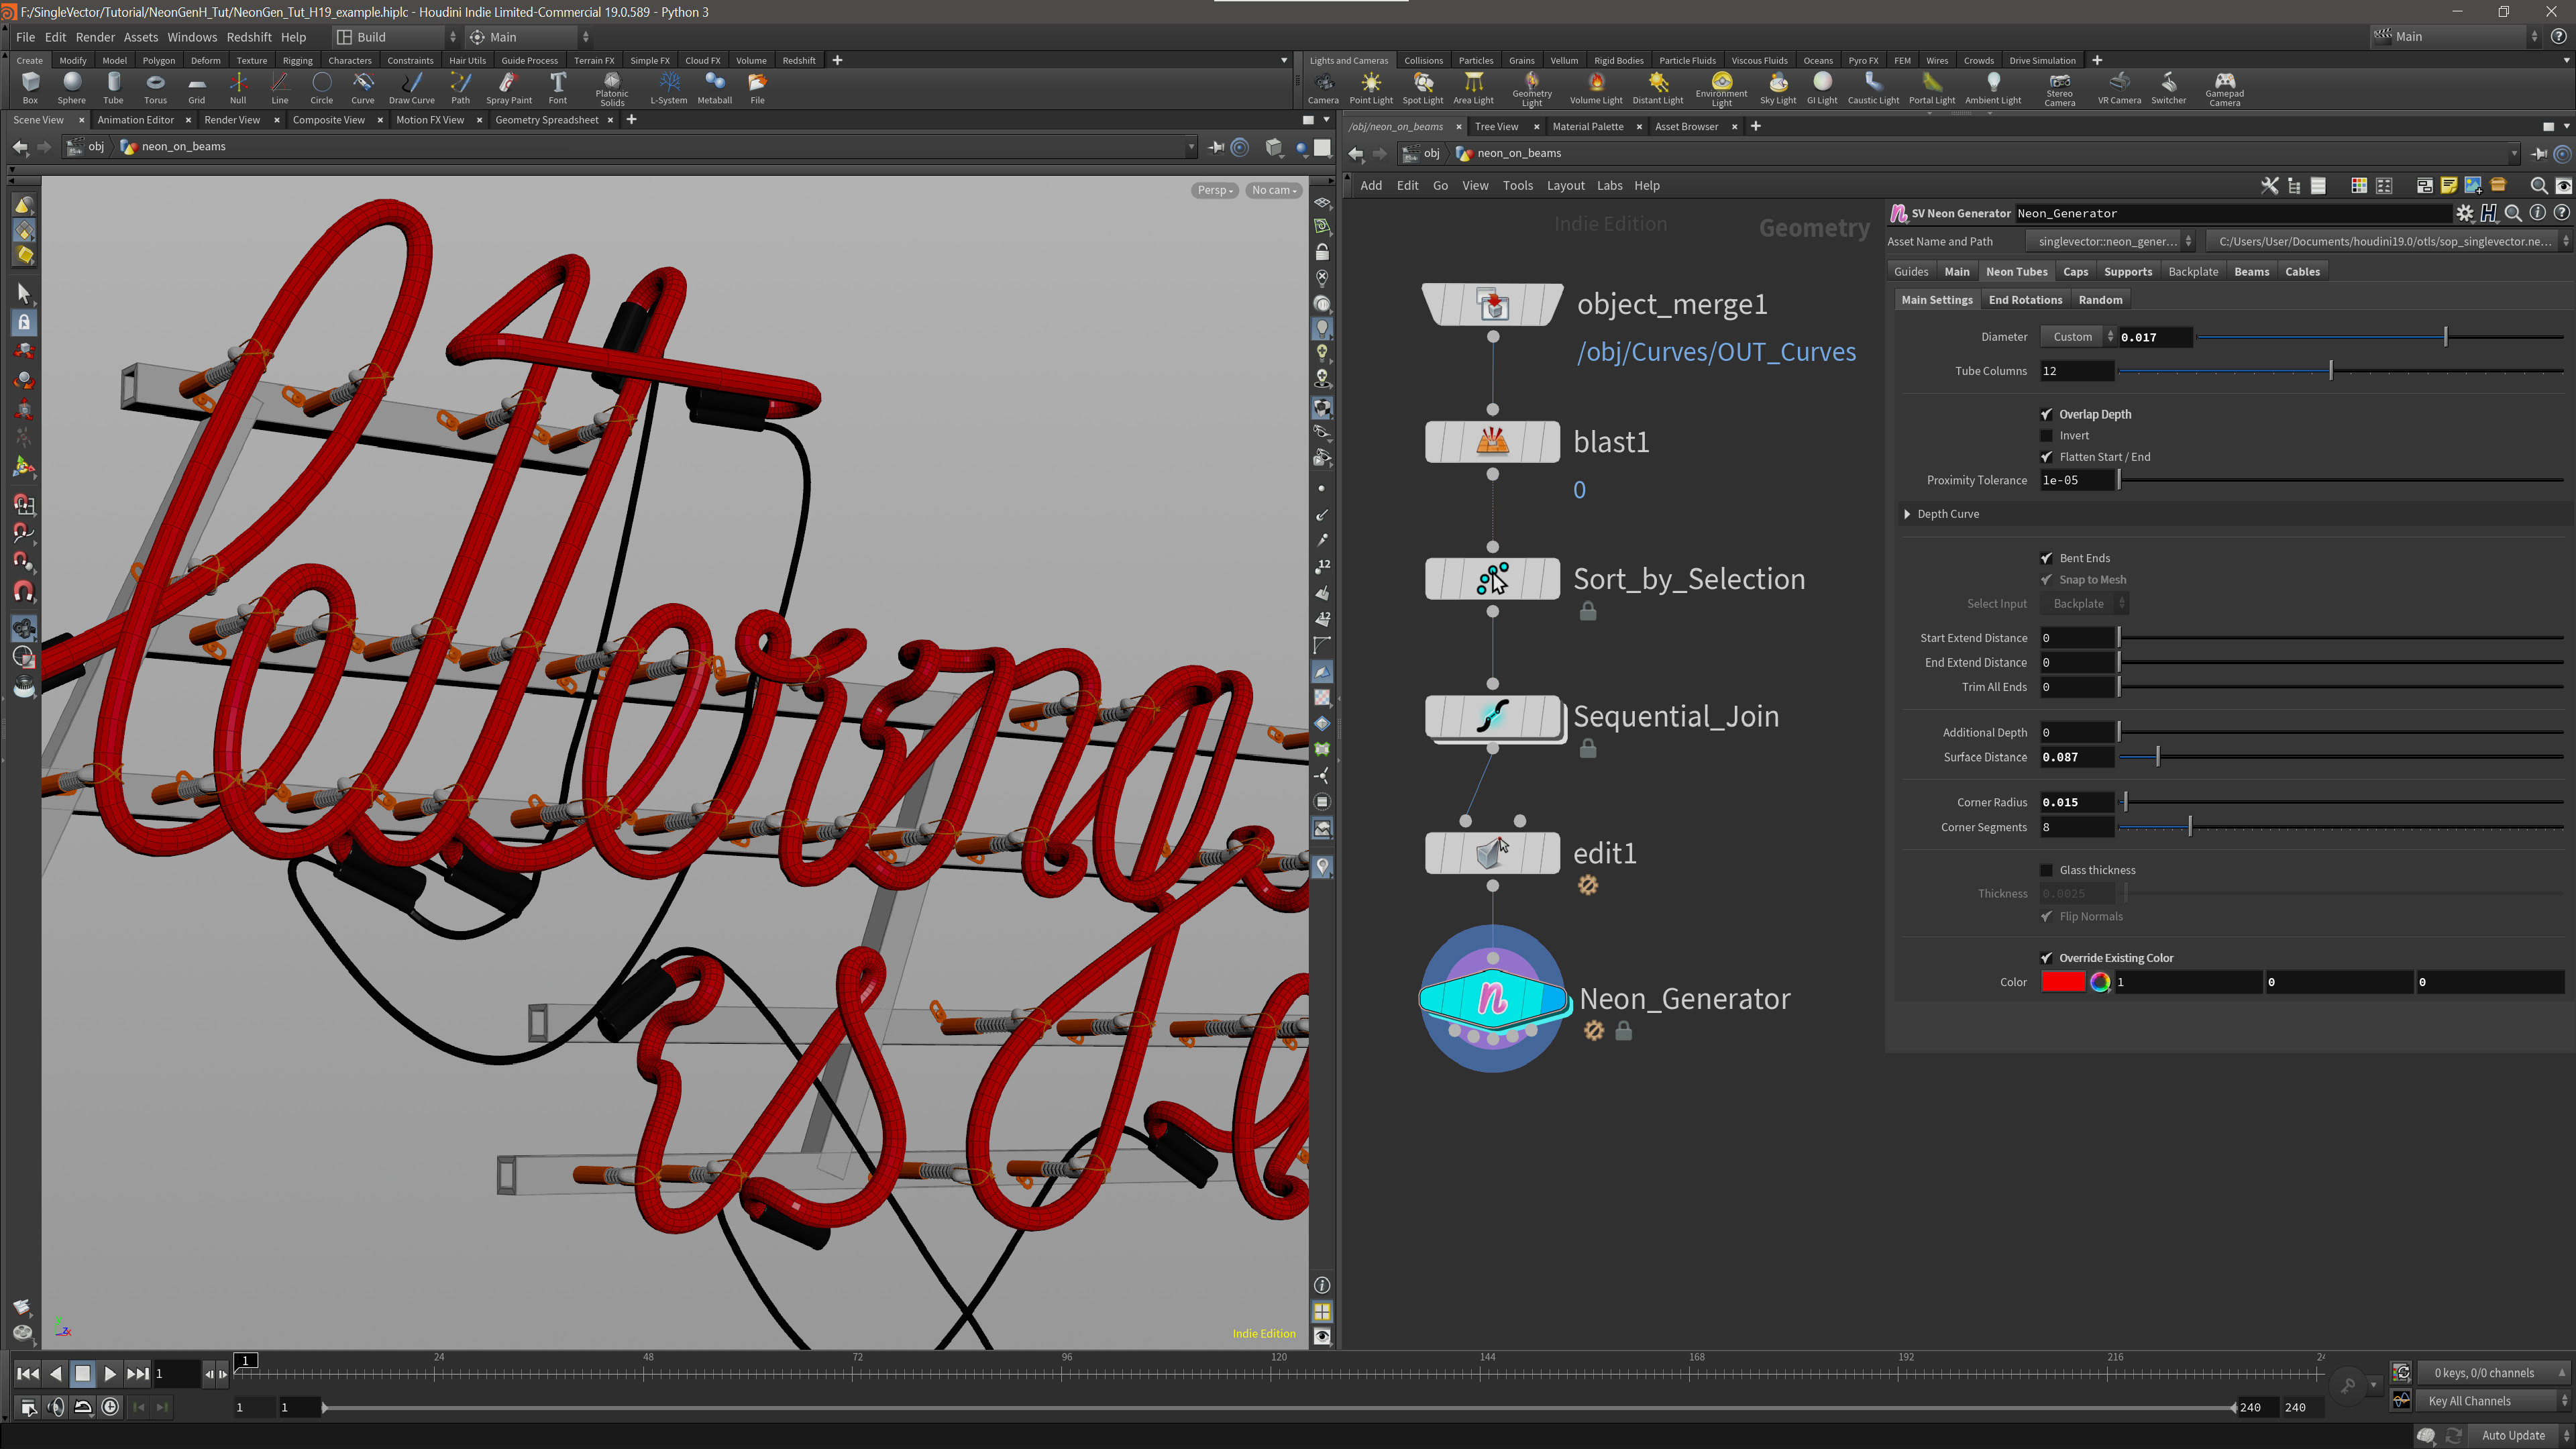This screenshot has width=2576, height=1449.
Task: Open the Render menu
Action: click(95, 37)
